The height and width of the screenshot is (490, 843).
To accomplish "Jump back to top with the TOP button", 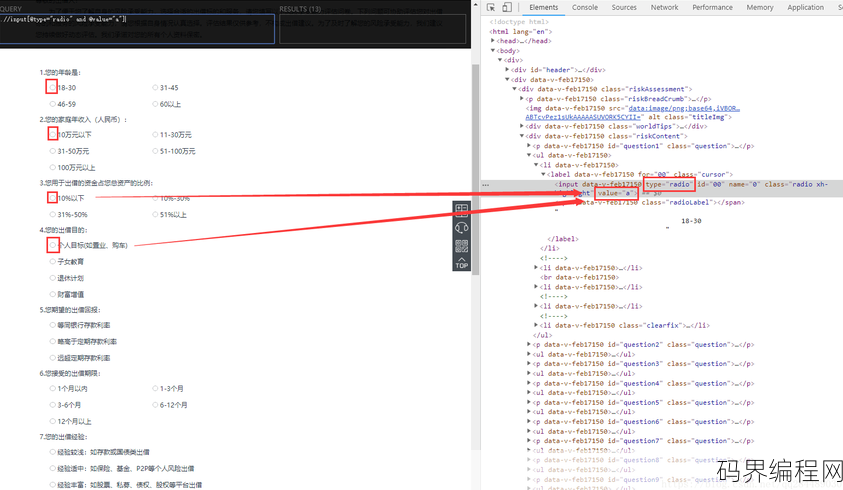I will coord(462,263).
